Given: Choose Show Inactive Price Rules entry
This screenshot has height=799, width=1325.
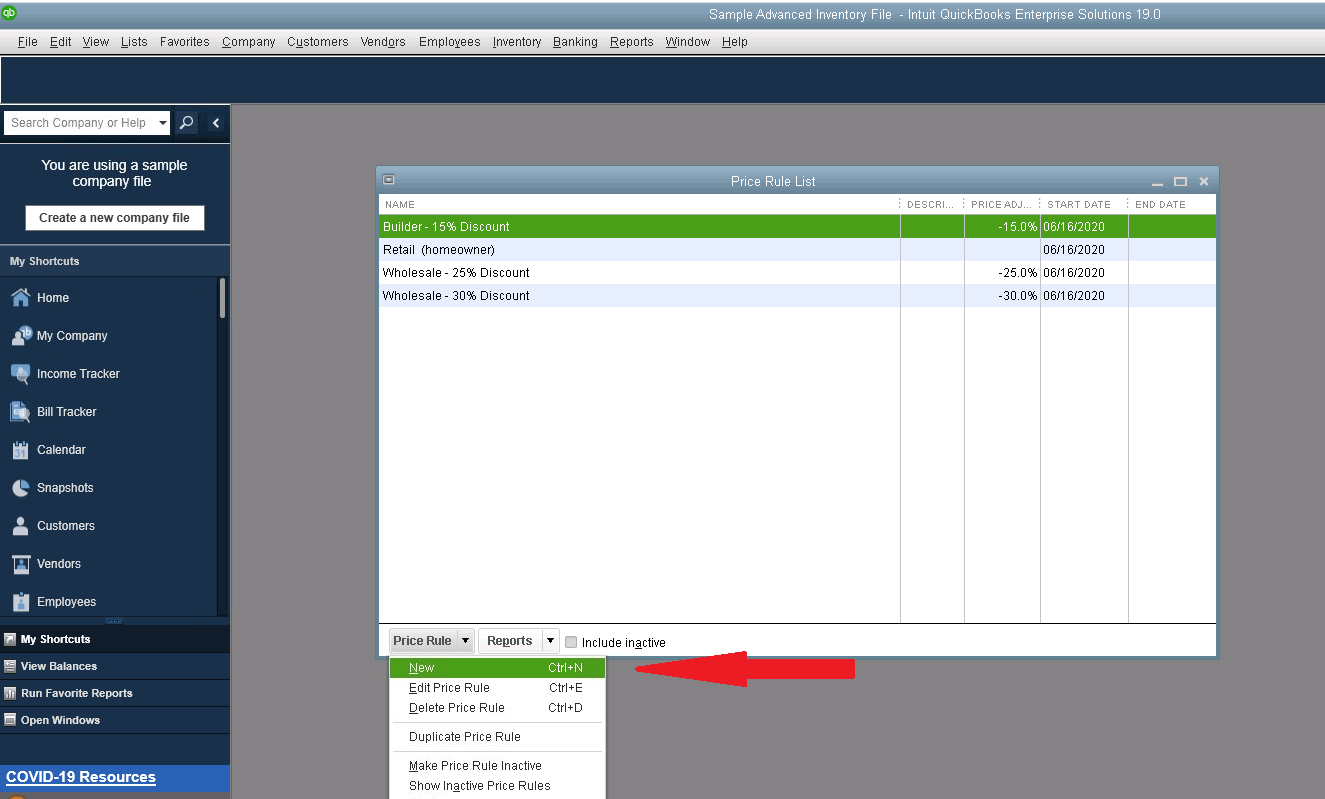Looking at the screenshot, I should click(x=497, y=786).
